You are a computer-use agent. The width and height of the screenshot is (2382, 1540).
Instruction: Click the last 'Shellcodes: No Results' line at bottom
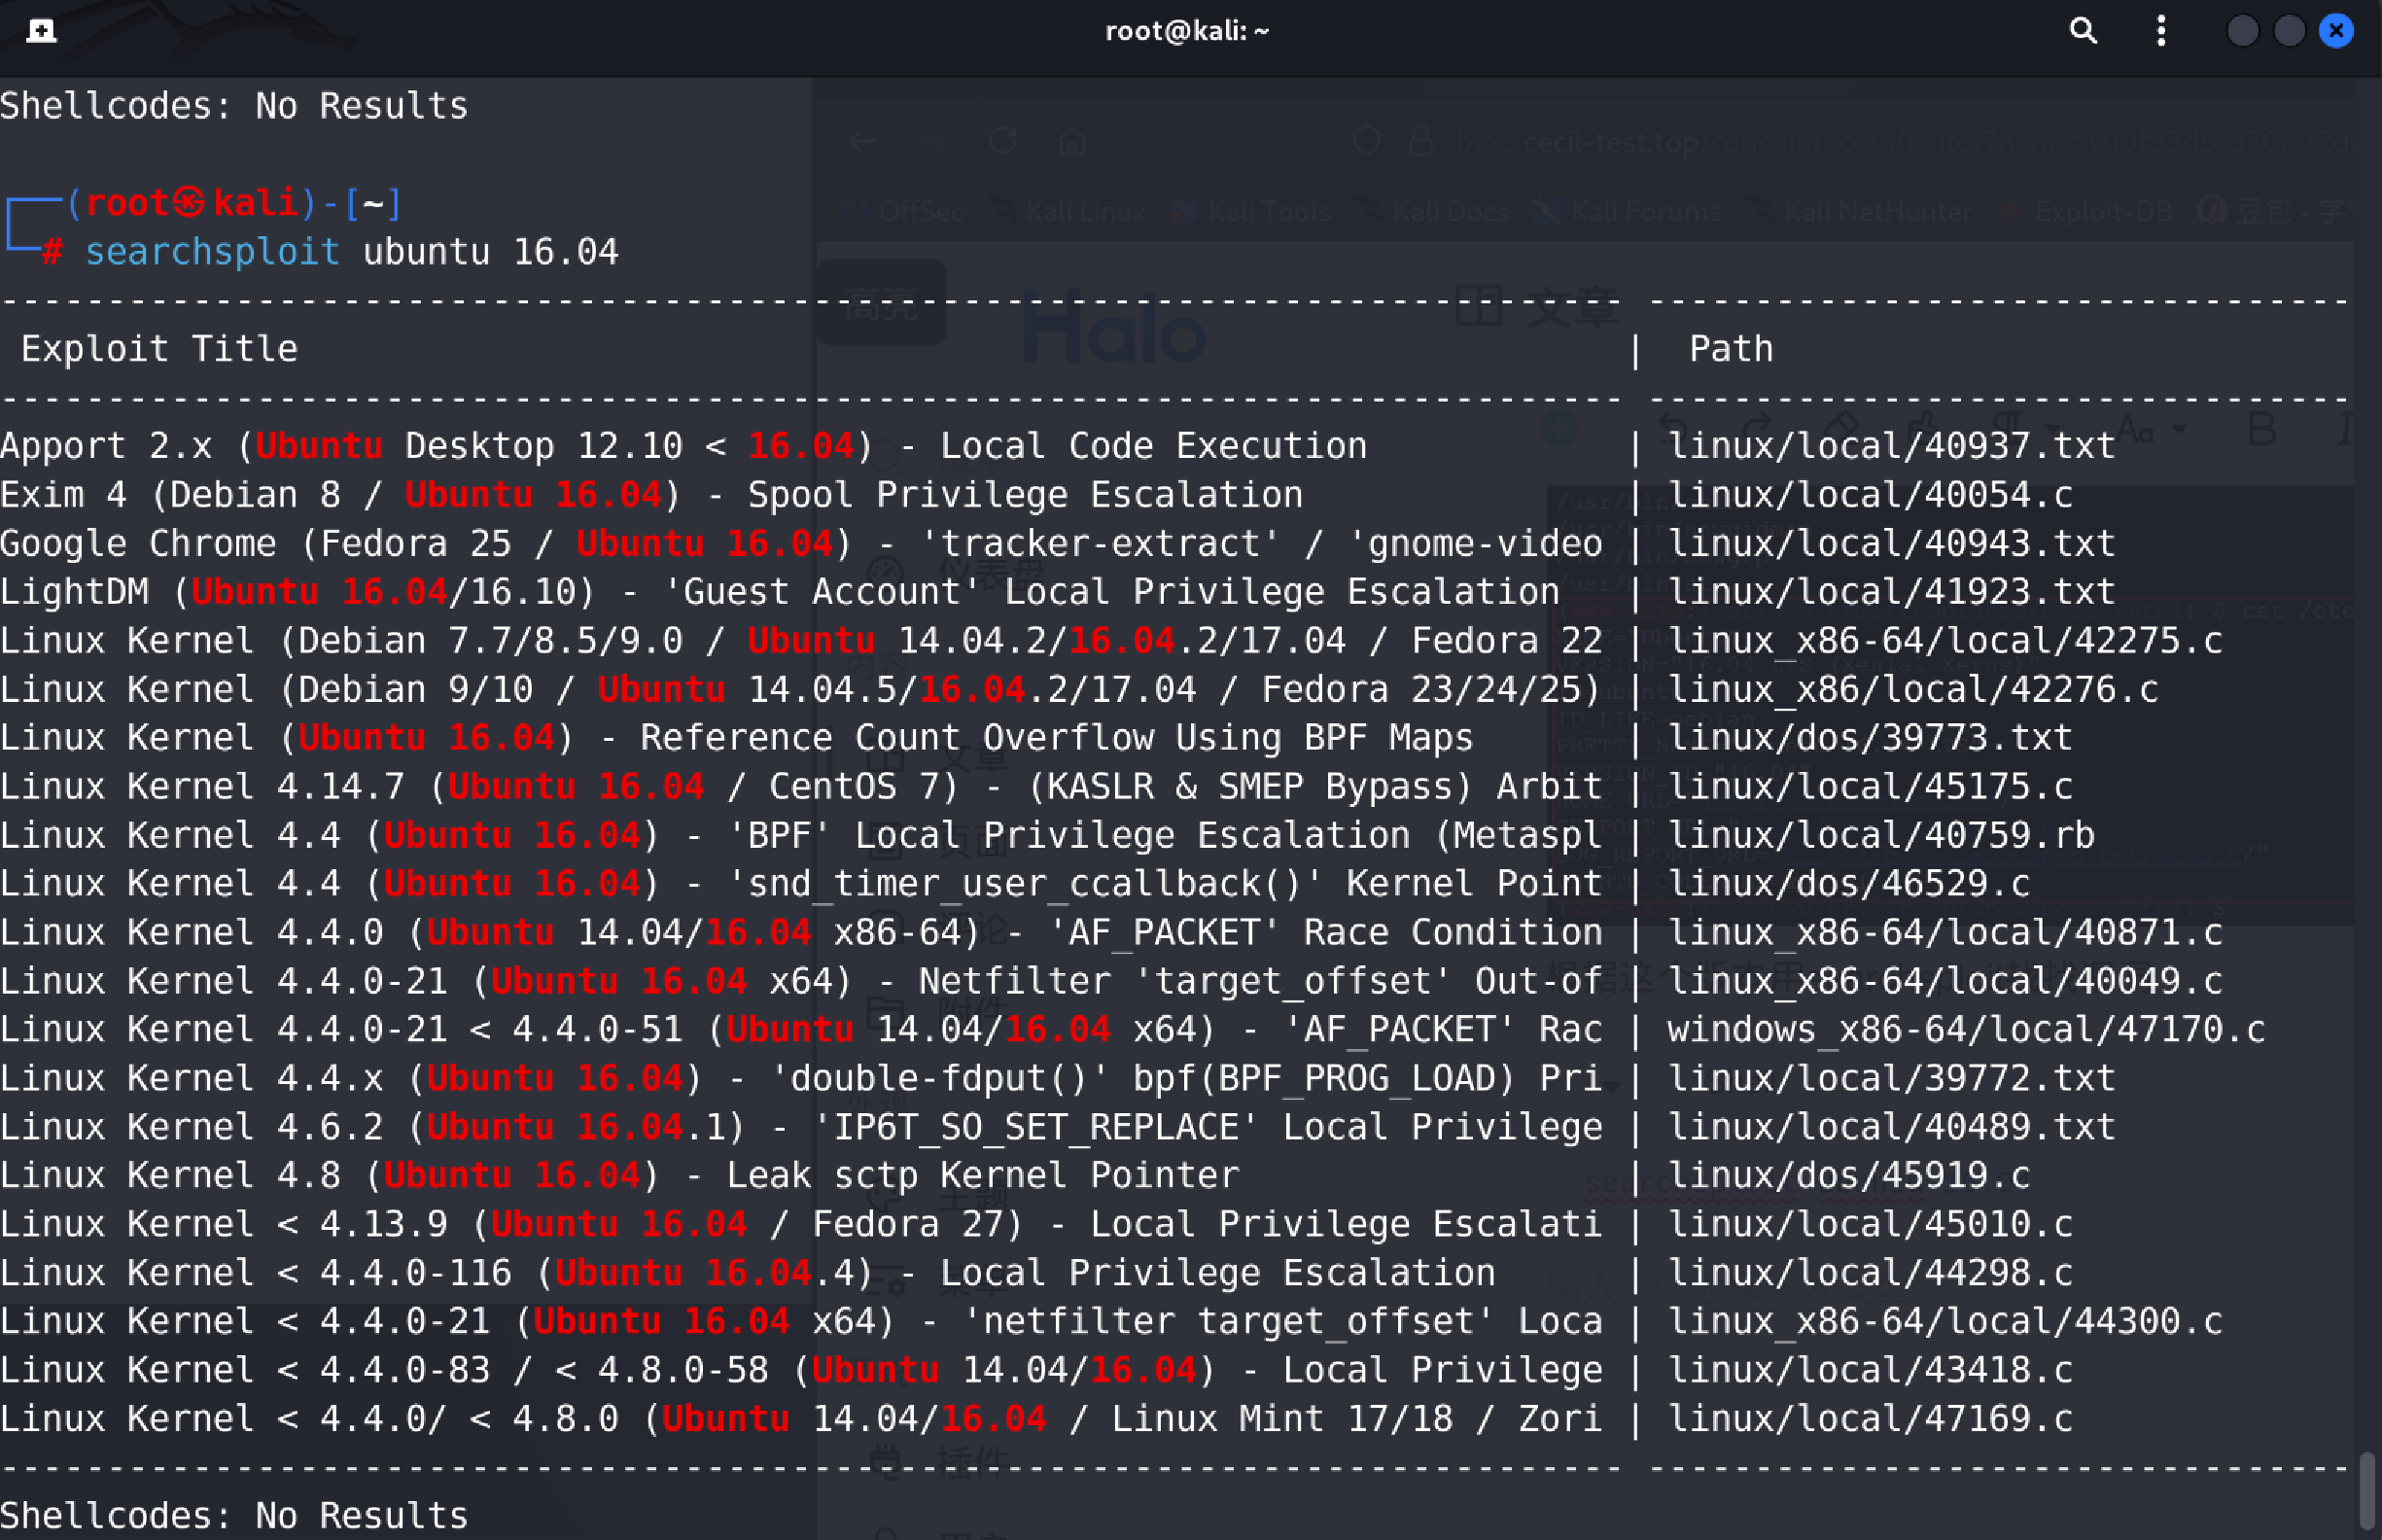pyautogui.click(x=234, y=1516)
